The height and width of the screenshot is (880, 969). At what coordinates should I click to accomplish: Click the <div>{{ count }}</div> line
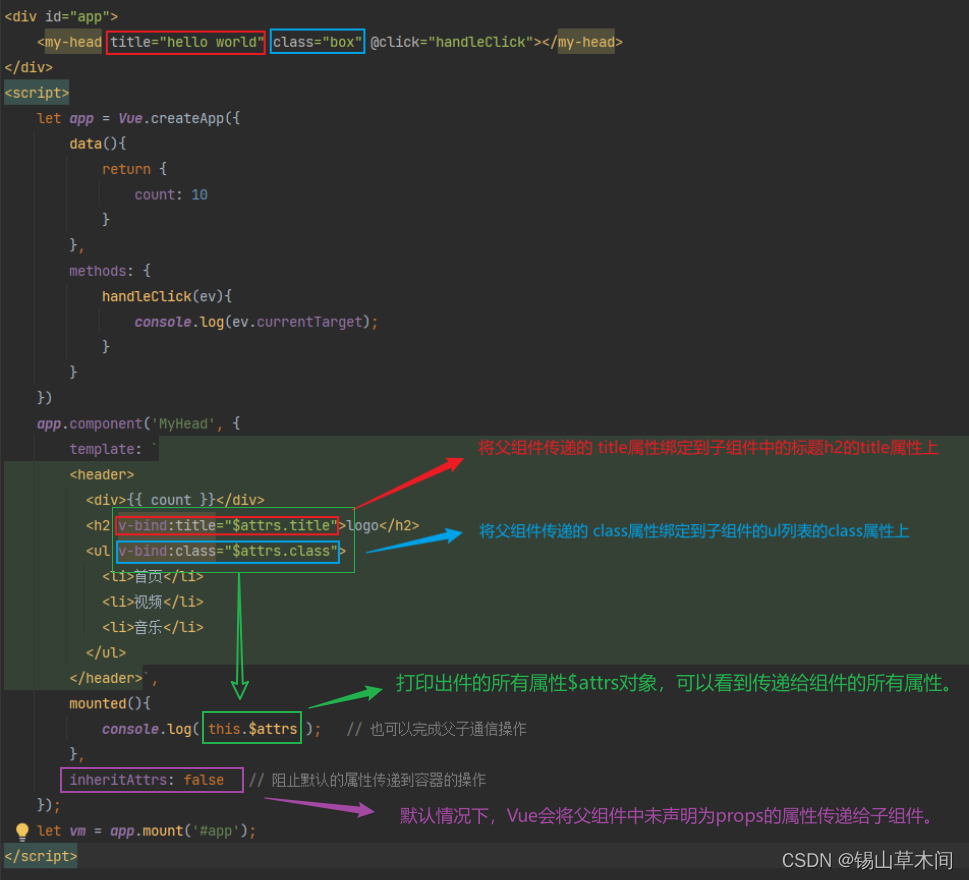pyautogui.click(x=176, y=500)
